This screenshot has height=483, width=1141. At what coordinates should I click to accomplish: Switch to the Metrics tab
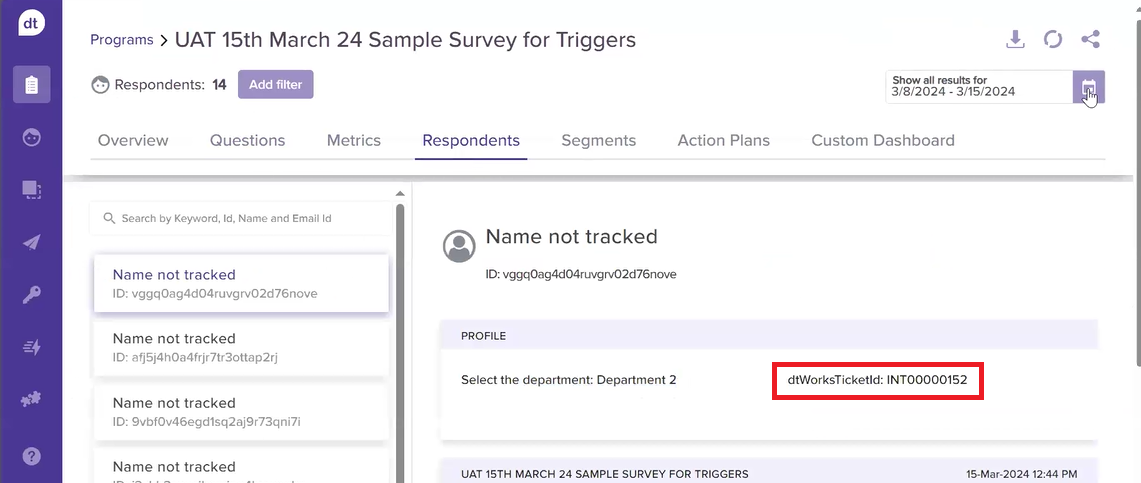[353, 141]
